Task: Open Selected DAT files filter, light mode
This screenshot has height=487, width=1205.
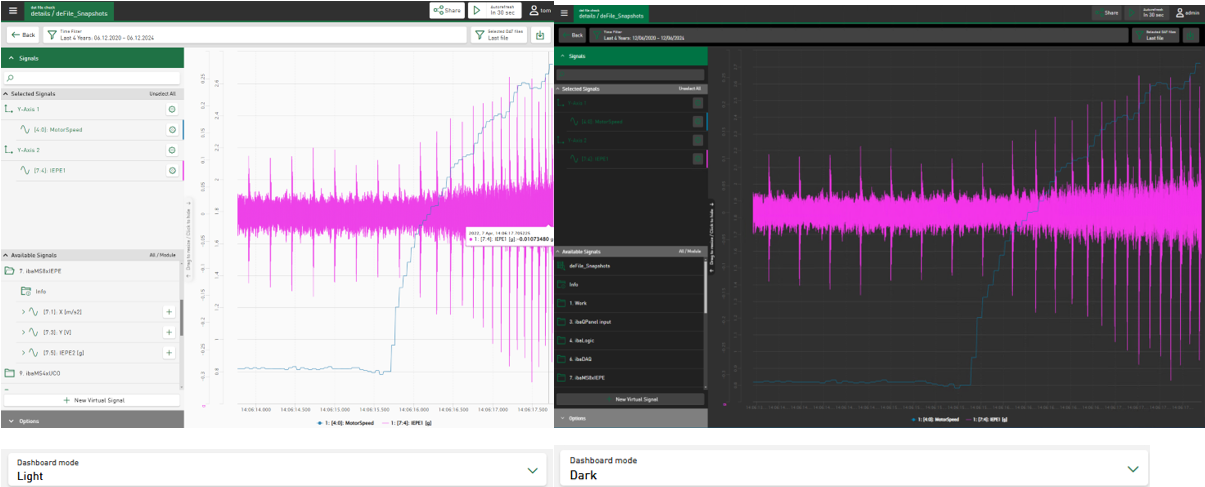Action: coord(497,34)
